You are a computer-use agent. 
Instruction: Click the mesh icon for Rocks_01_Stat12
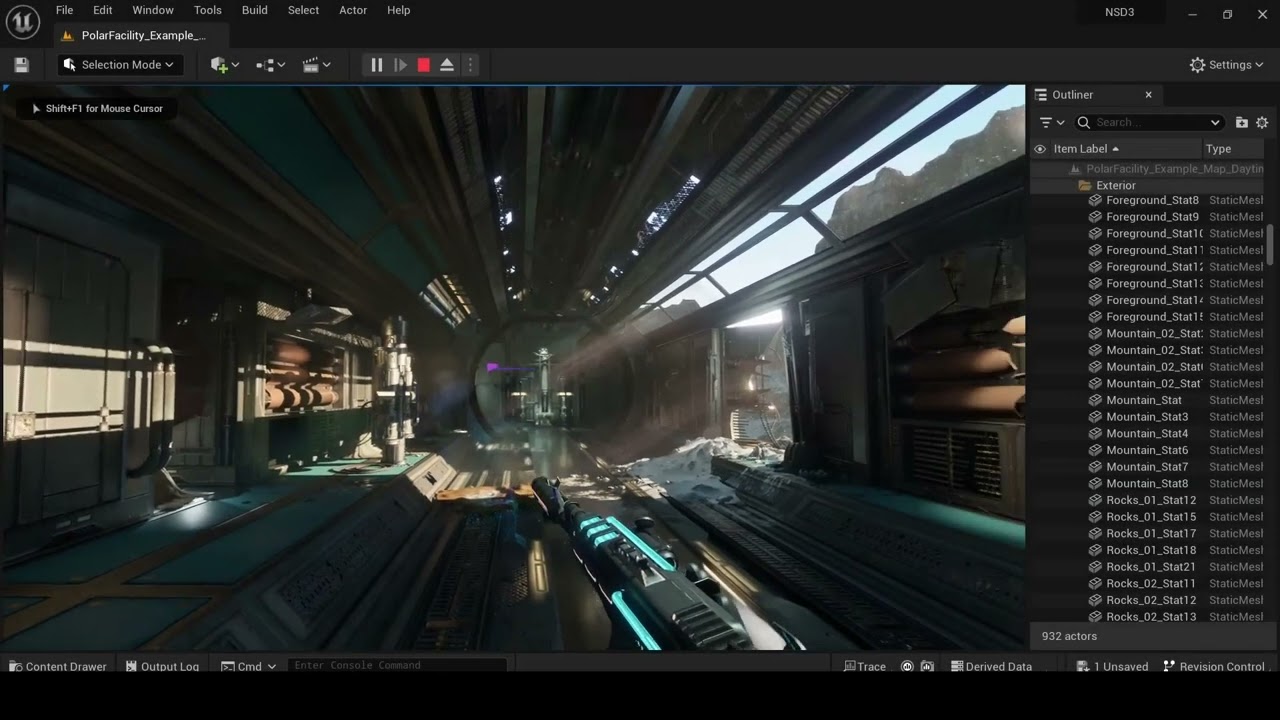click(x=1095, y=500)
